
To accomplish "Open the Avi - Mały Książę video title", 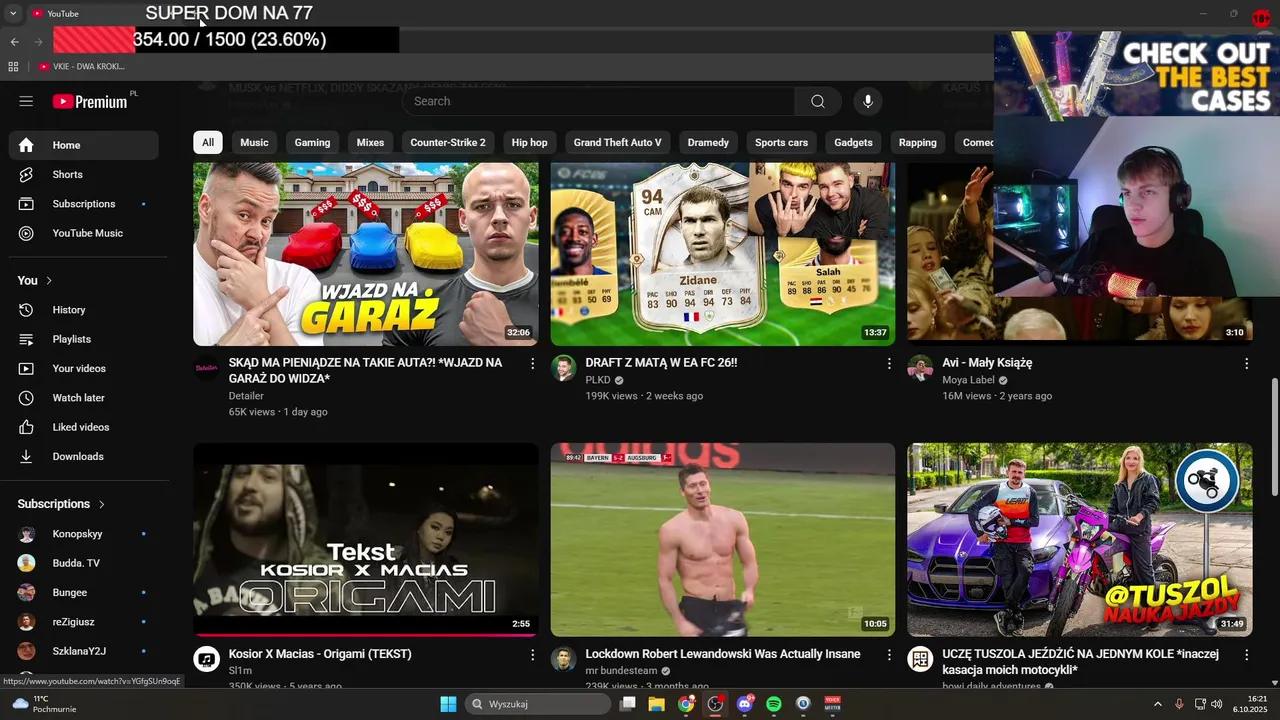I will click(987, 363).
